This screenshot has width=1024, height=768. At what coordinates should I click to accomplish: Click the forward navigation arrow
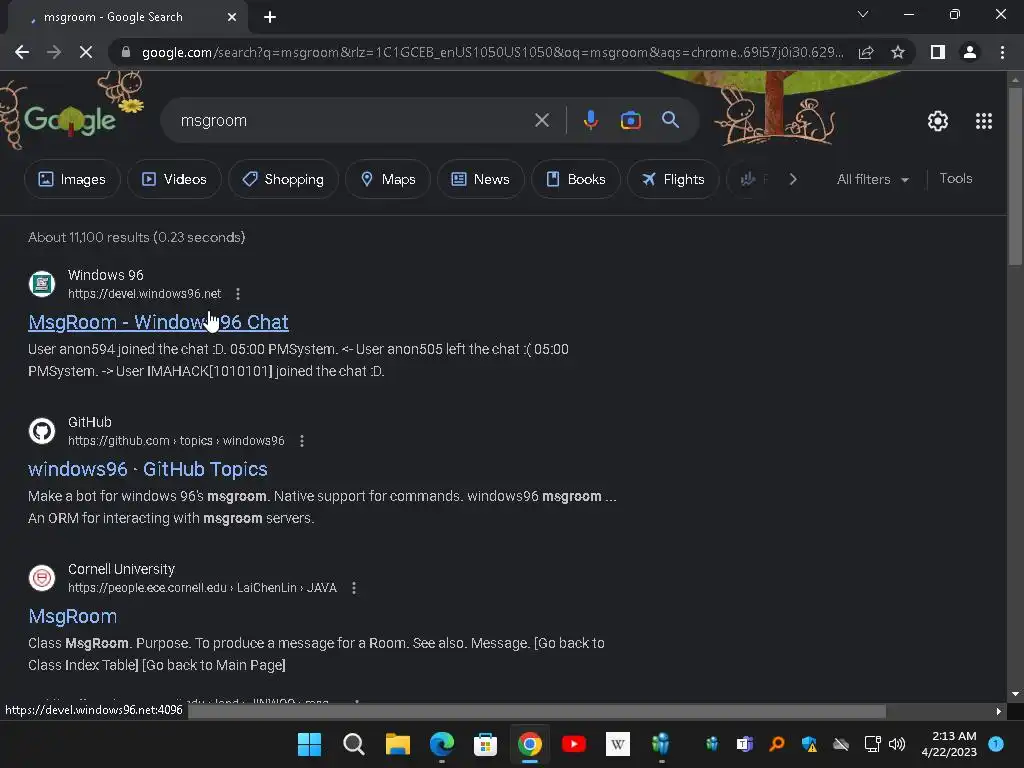click(54, 52)
